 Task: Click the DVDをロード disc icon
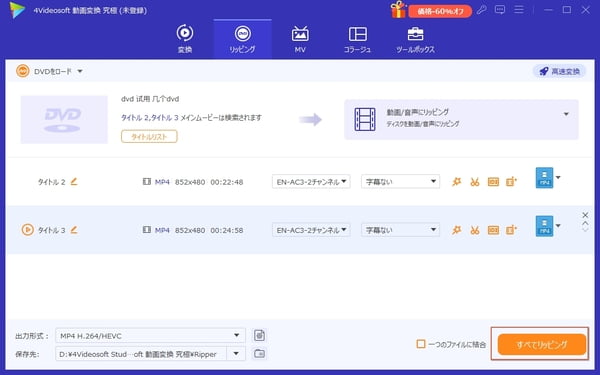pos(23,71)
